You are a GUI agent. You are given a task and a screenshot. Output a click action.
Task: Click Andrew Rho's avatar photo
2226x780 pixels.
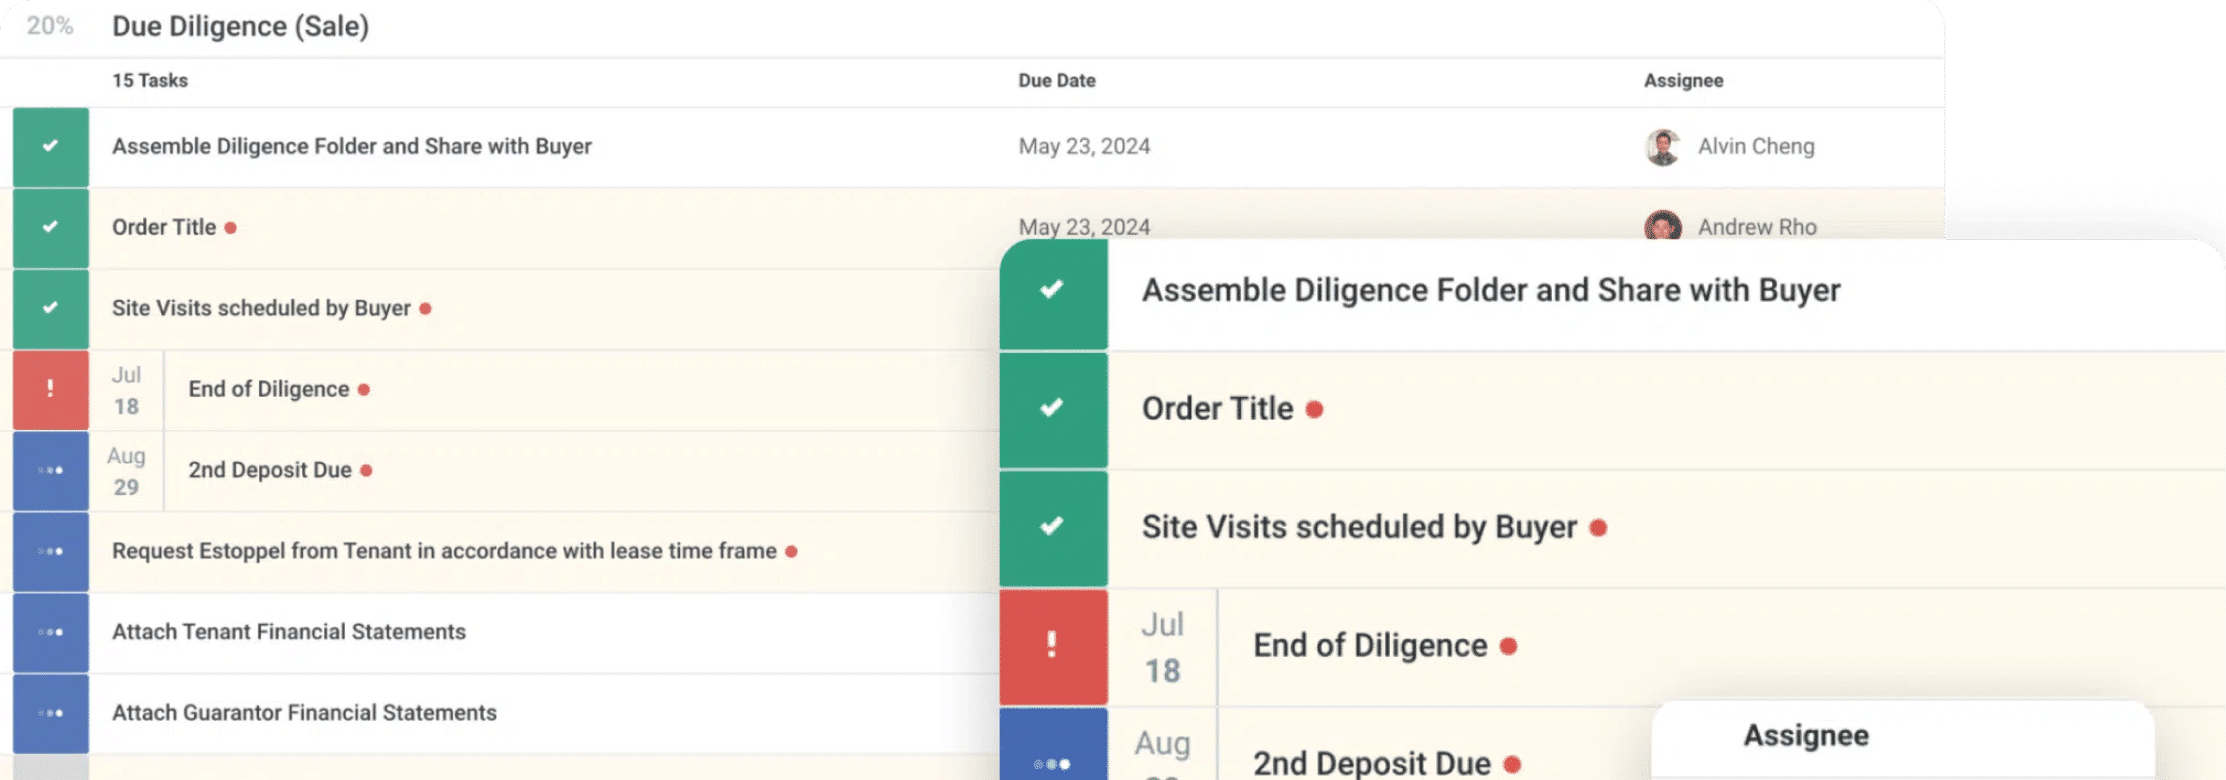[x=1663, y=225]
